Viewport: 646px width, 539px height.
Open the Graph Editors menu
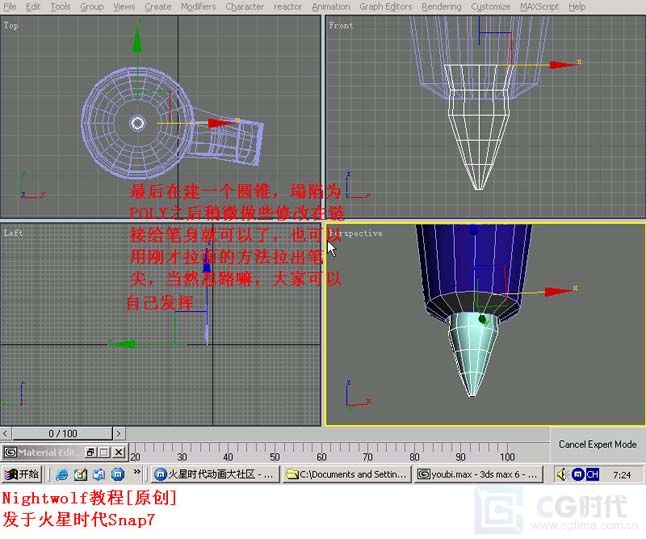[x=386, y=7]
